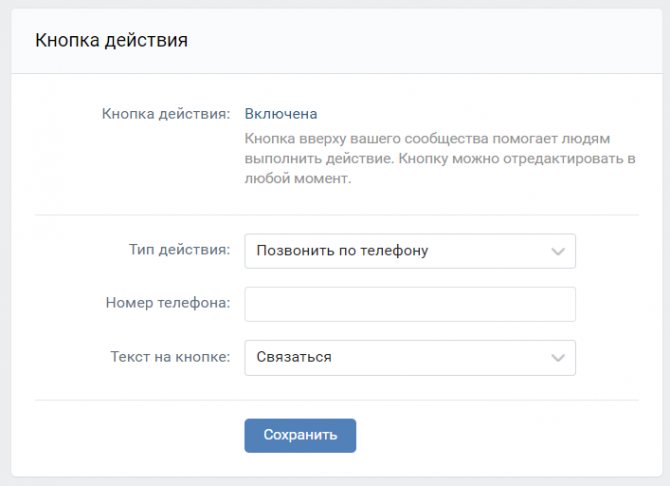Select the 'Кнопка действия' panel heading text
The width and height of the screenshot is (670, 486).
(x=111, y=40)
